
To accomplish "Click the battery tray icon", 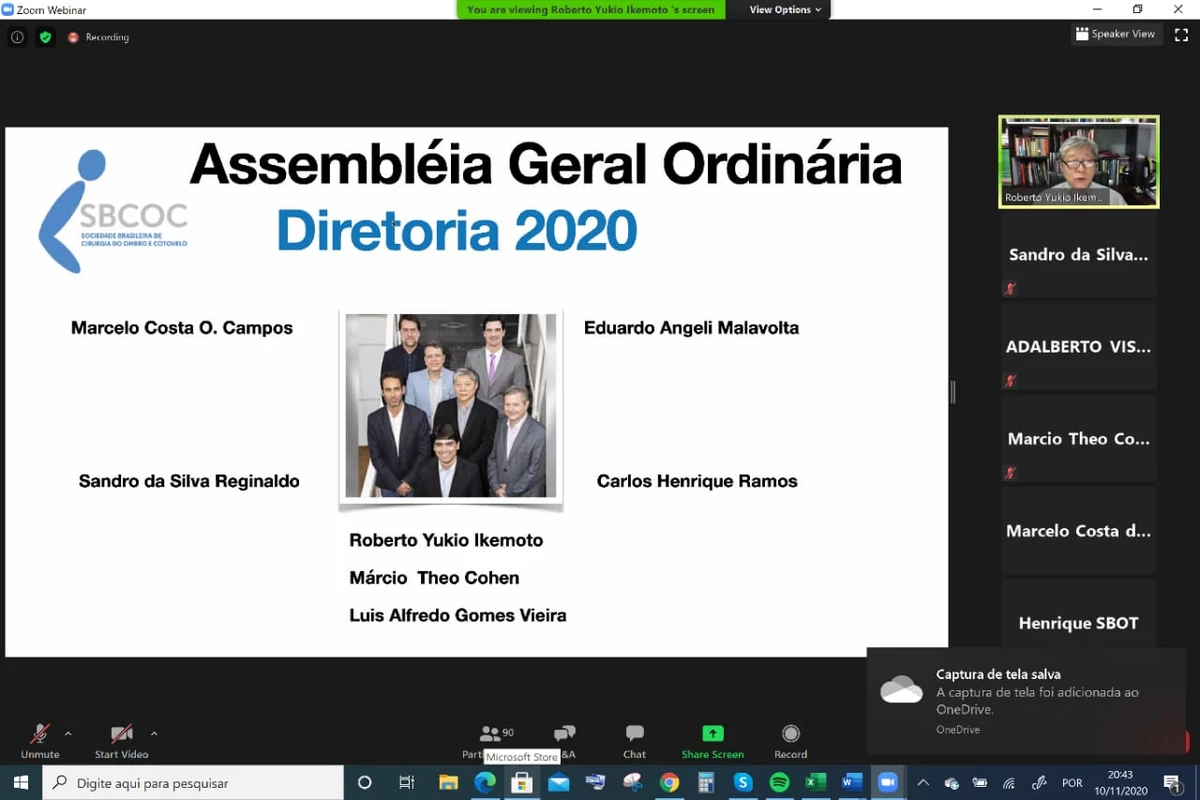I will point(980,783).
